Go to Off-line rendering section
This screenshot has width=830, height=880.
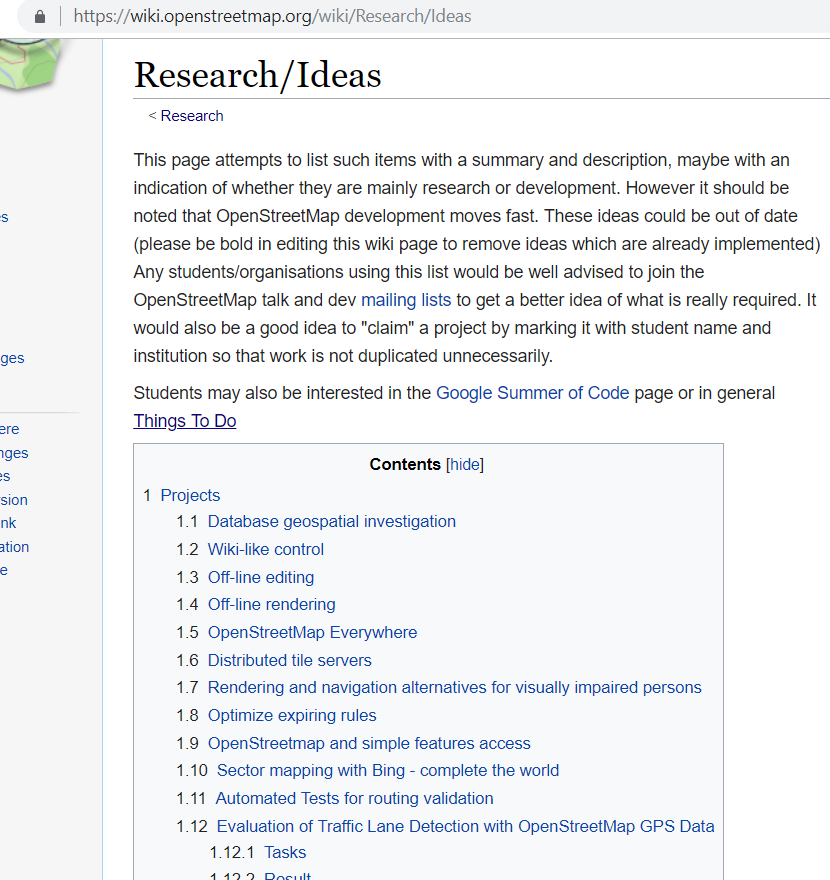272,604
